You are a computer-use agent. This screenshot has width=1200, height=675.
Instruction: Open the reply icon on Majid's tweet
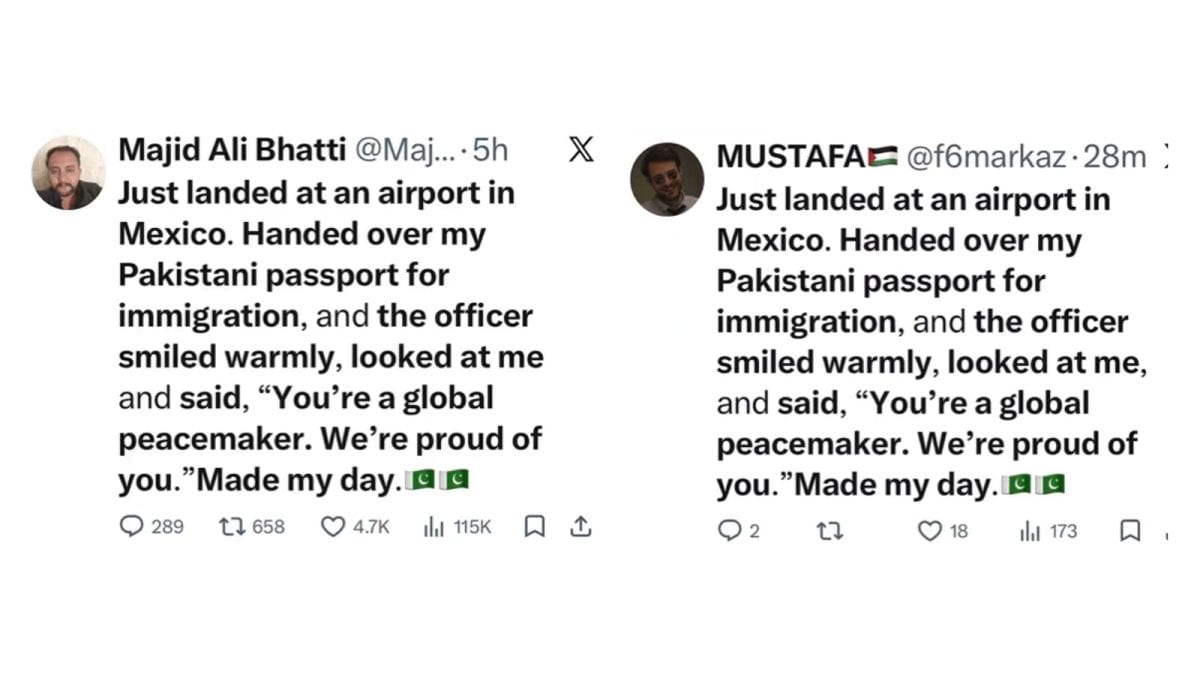point(131,525)
